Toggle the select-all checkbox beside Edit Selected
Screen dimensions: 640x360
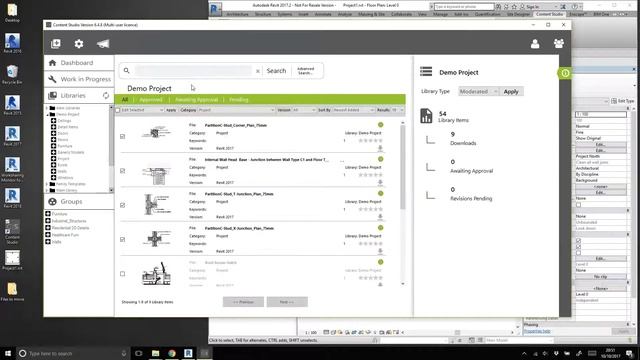(118, 110)
